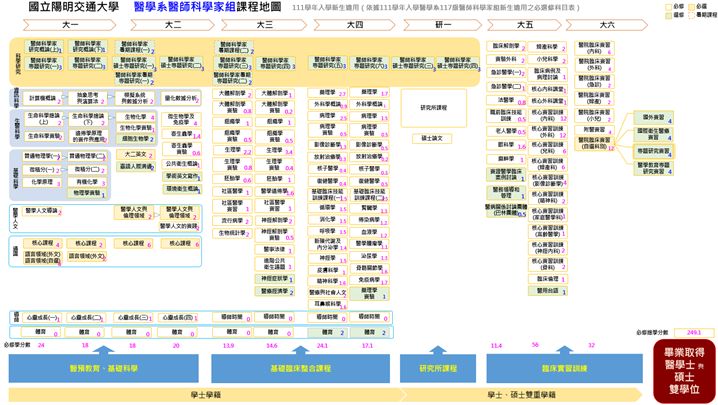This screenshot has height=405, width=718.
Task: Click the blue 基礎臨床整合課程 banner
Action: point(300,368)
